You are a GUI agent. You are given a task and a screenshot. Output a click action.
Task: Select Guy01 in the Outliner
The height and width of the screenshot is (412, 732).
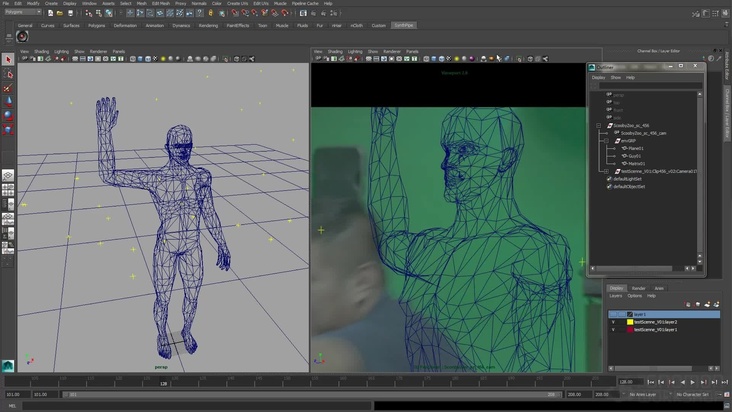click(634, 156)
